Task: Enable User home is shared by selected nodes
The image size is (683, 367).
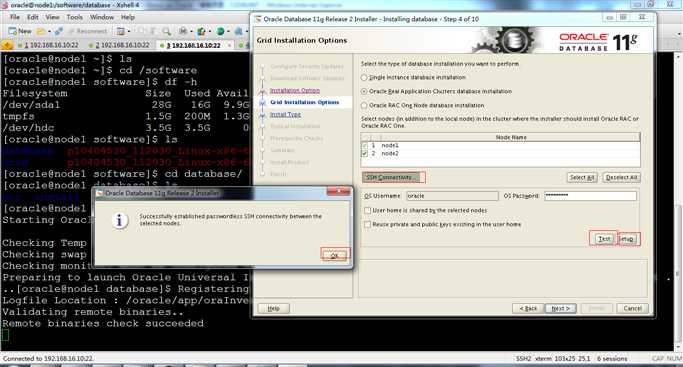Action: [x=368, y=211]
